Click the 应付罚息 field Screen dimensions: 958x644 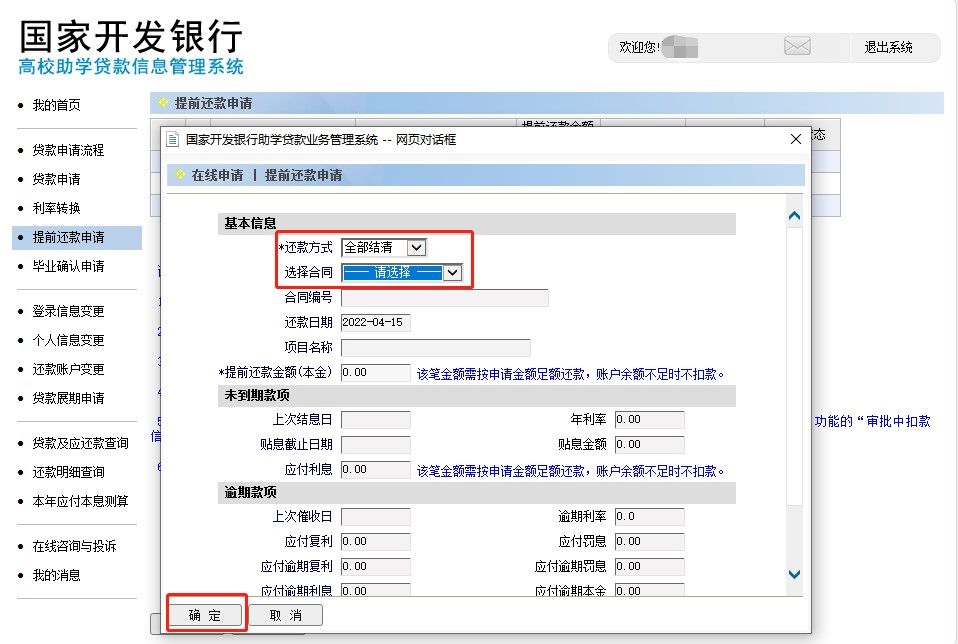(649, 541)
